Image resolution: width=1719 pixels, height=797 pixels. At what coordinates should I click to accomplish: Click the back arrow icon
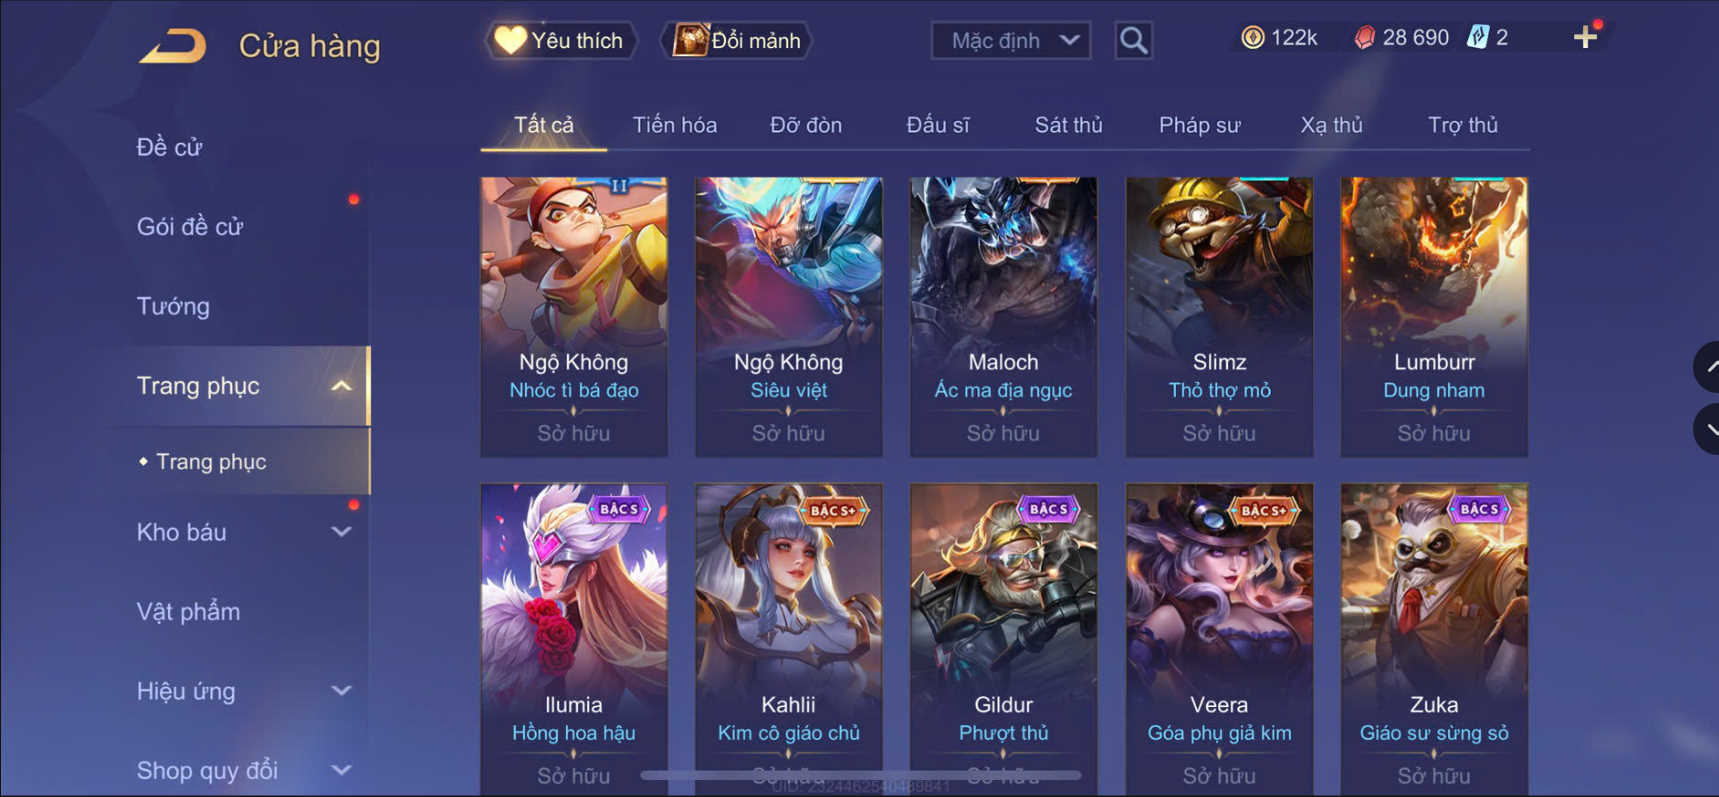click(x=172, y=46)
